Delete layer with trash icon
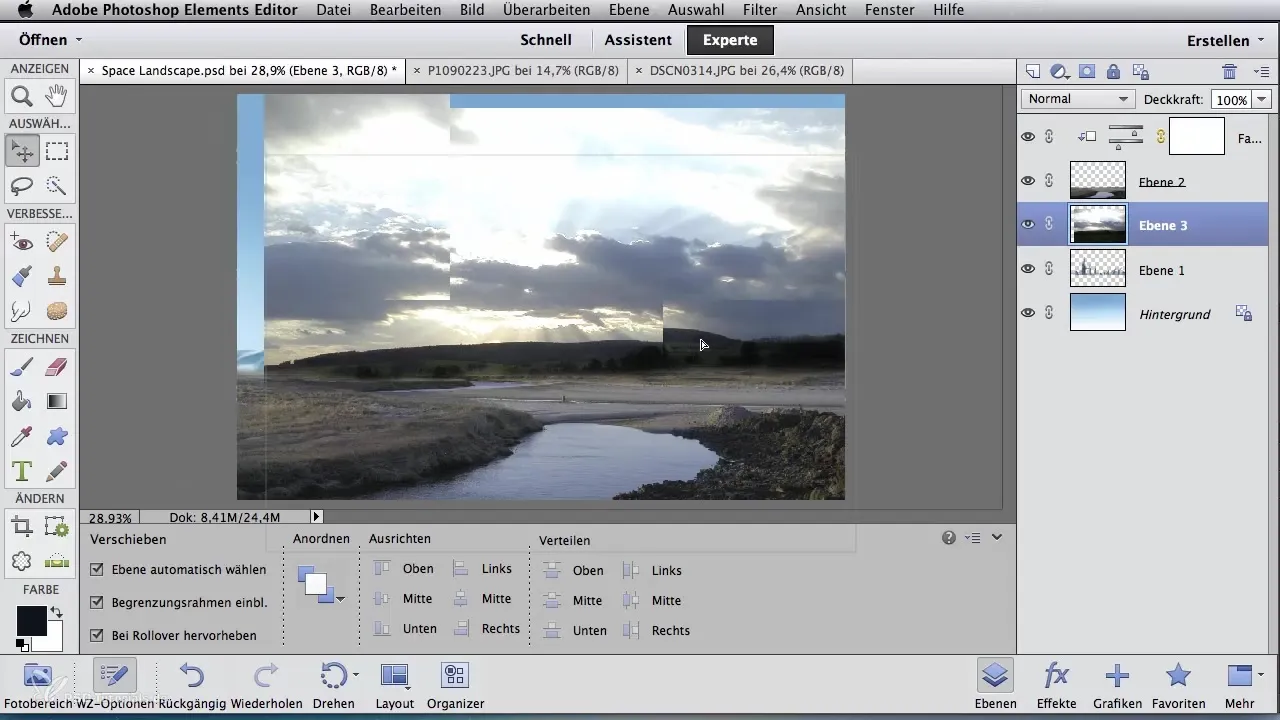 click(1230, 71)
